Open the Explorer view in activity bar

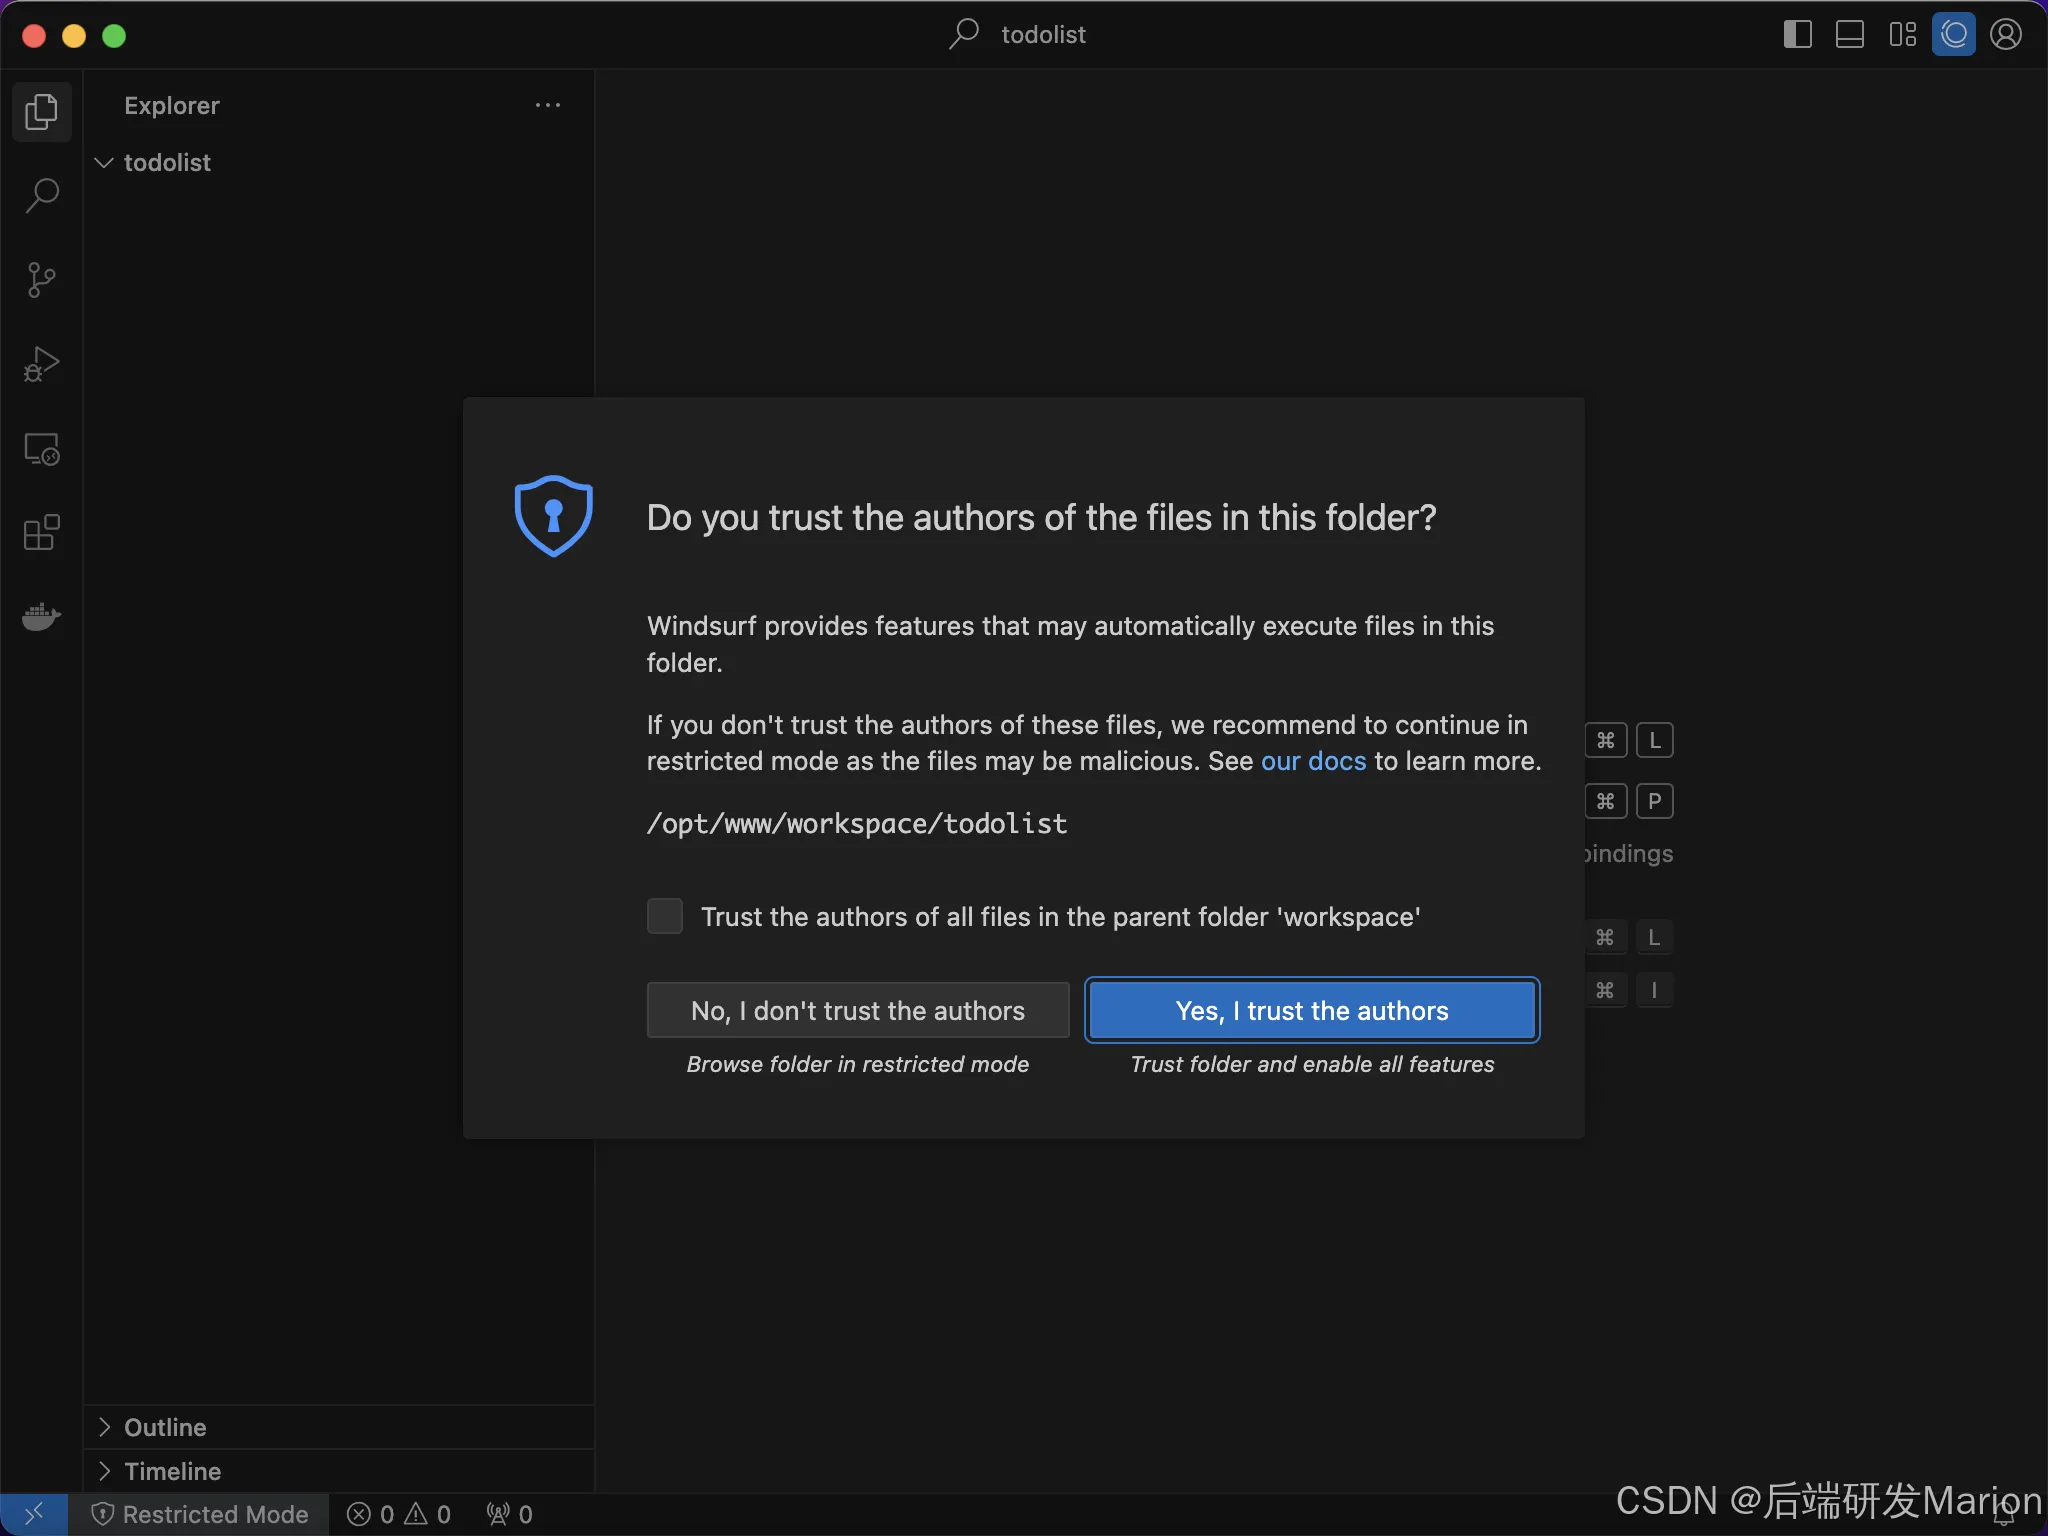pyautogui.click(x=41, y=111)
